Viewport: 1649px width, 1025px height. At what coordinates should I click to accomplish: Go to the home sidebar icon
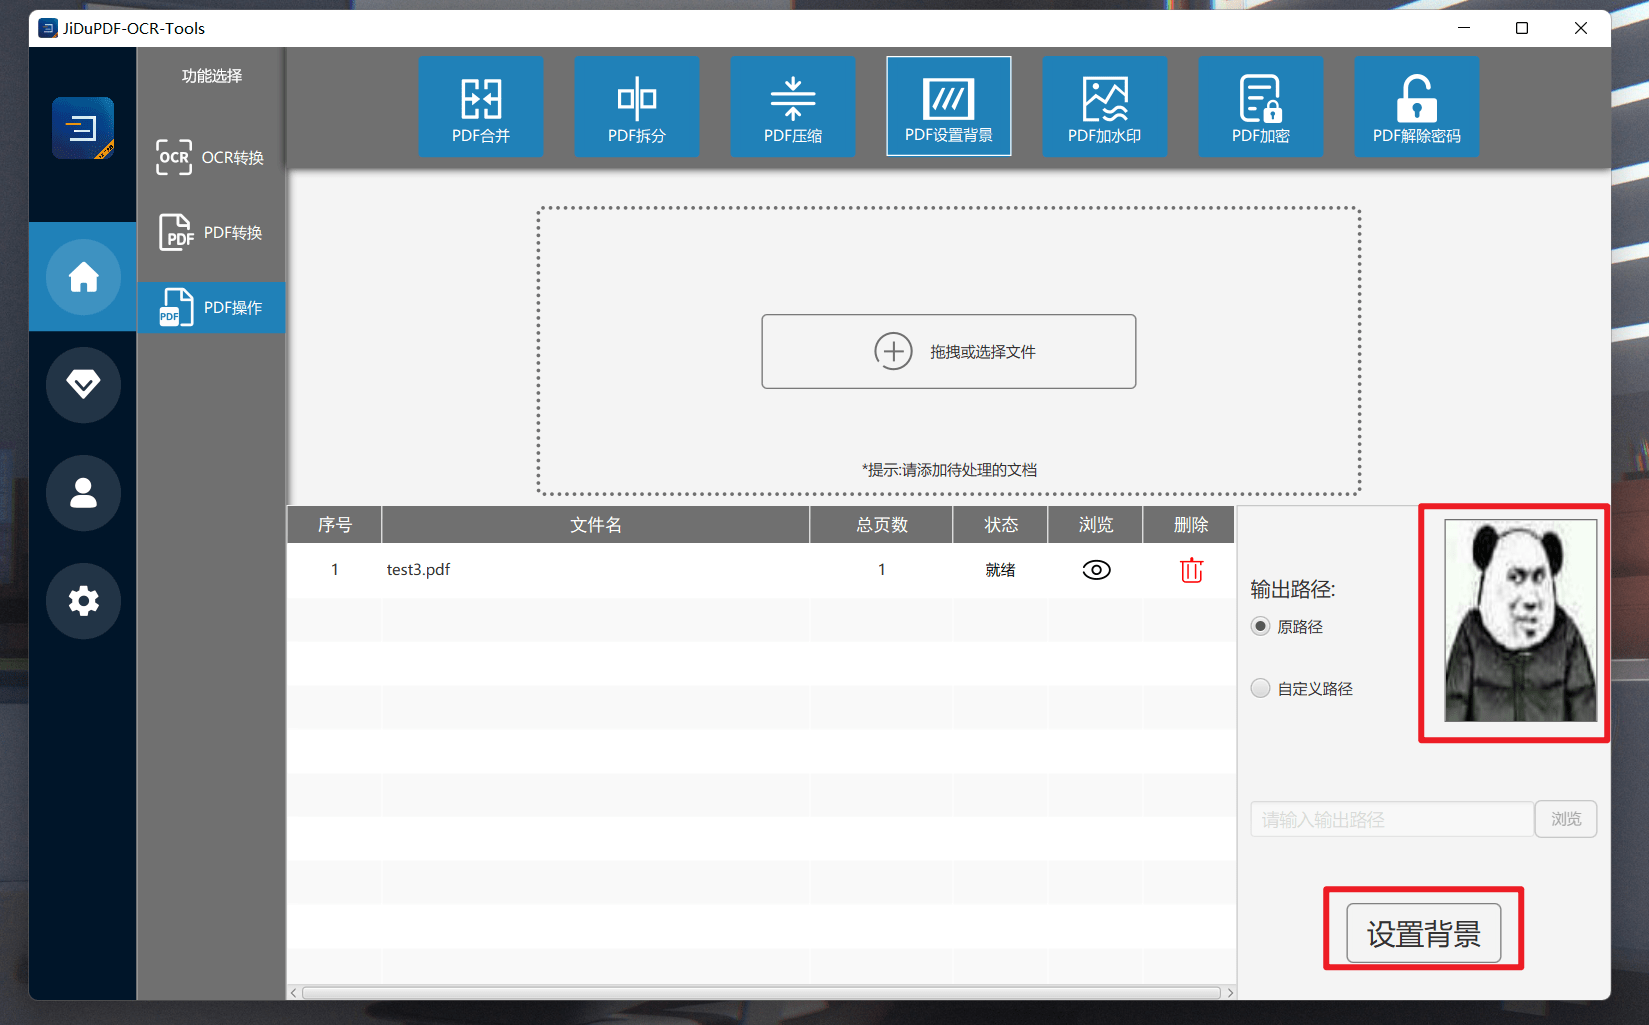pyautogui.click(x=83, y=277)
